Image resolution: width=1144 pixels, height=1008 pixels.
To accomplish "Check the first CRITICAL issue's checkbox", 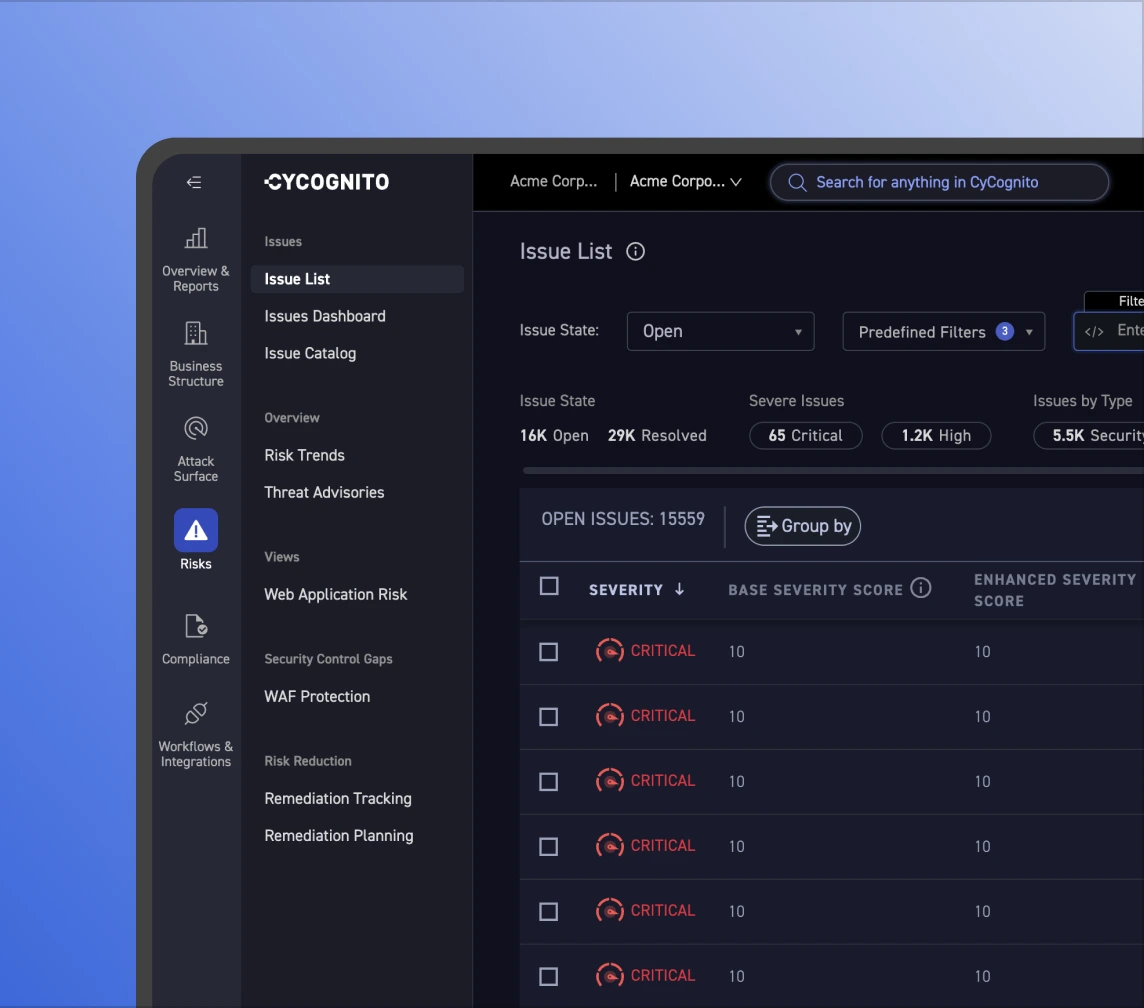I will (548, 651).
